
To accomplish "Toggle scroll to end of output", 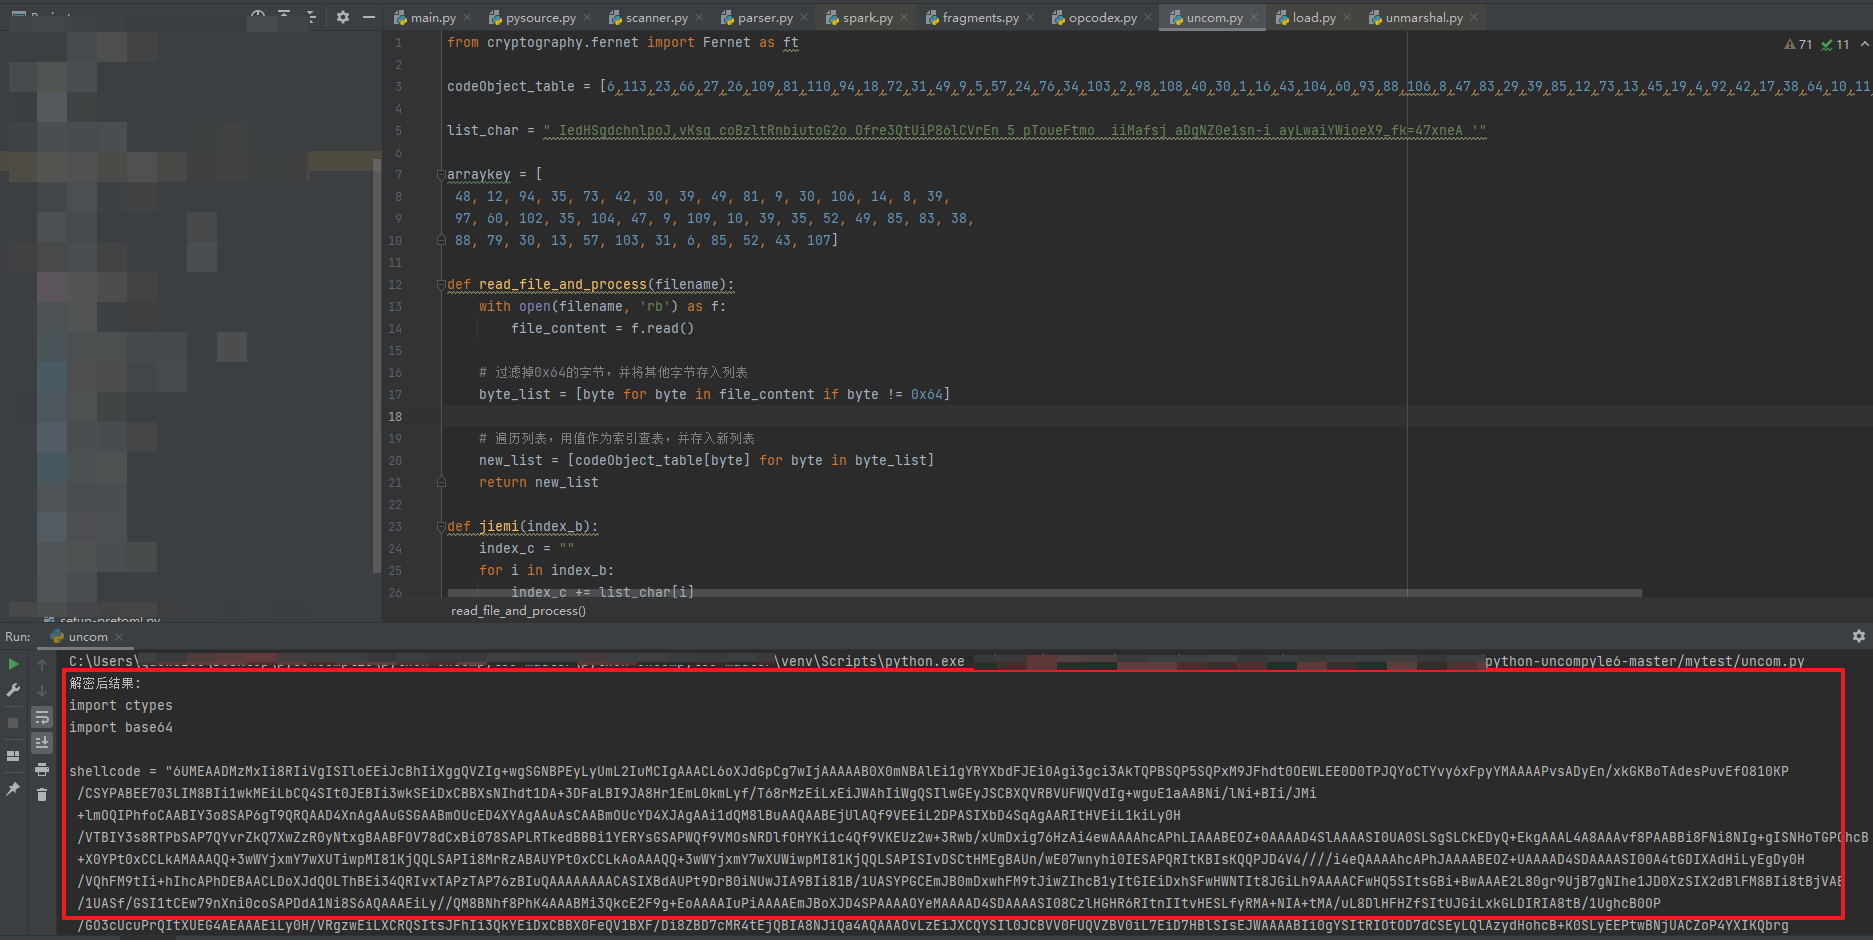I will (42, 743).
